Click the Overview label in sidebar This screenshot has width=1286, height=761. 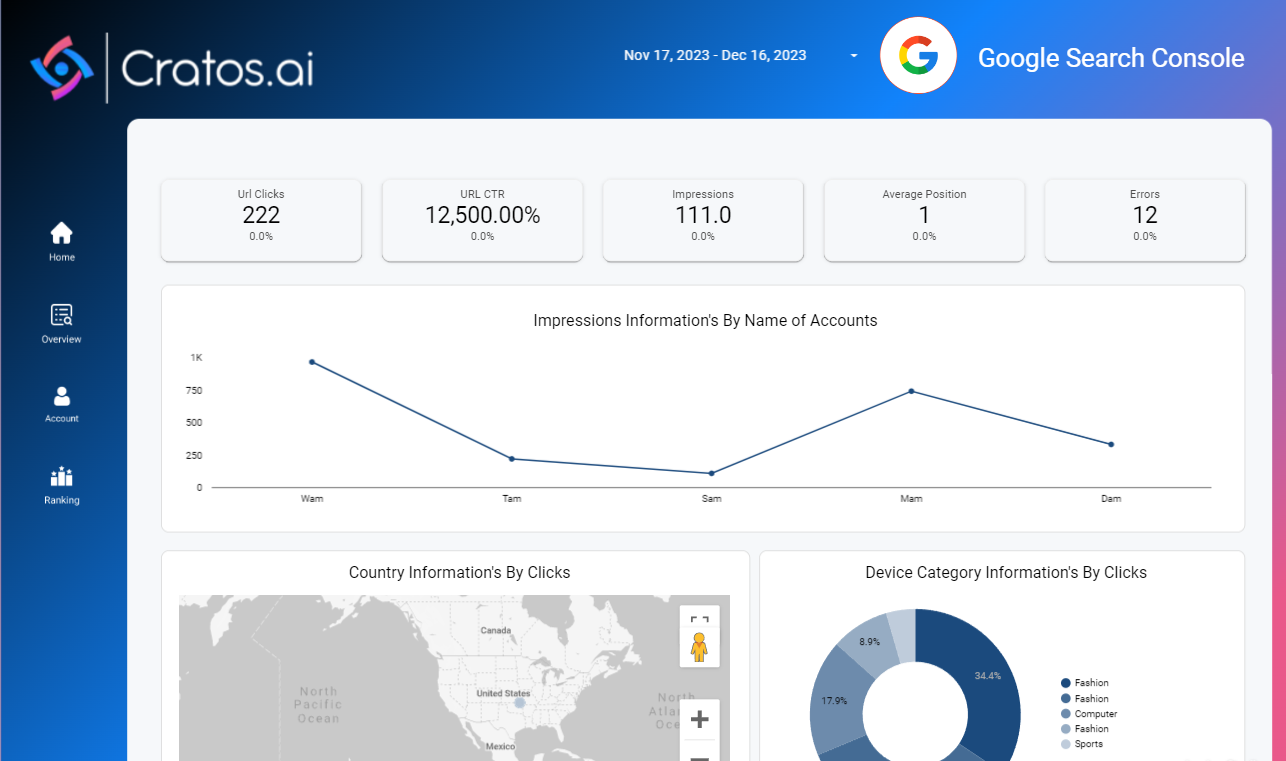click(62, 340)
